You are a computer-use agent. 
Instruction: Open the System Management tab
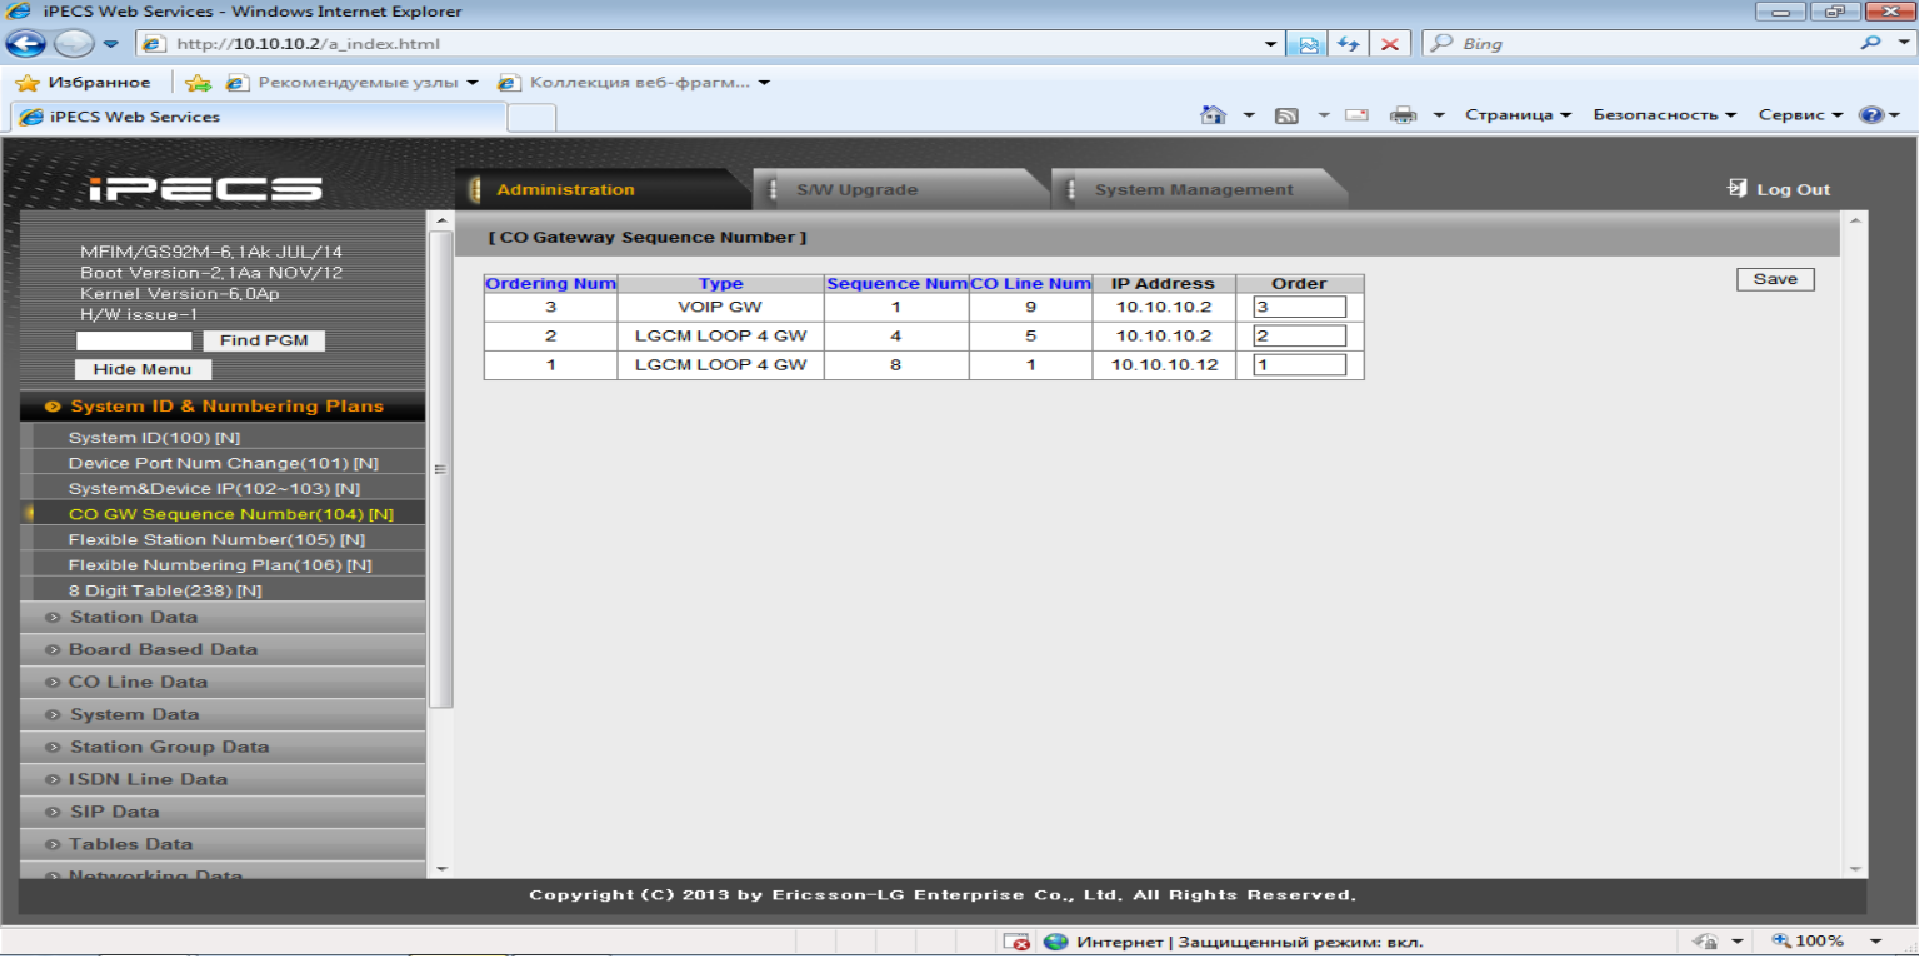[1193, 189]
